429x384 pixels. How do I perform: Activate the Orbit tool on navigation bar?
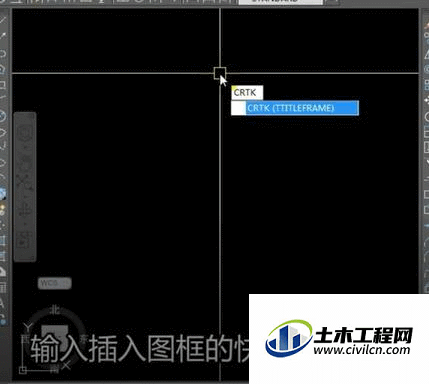coord(25,210)
